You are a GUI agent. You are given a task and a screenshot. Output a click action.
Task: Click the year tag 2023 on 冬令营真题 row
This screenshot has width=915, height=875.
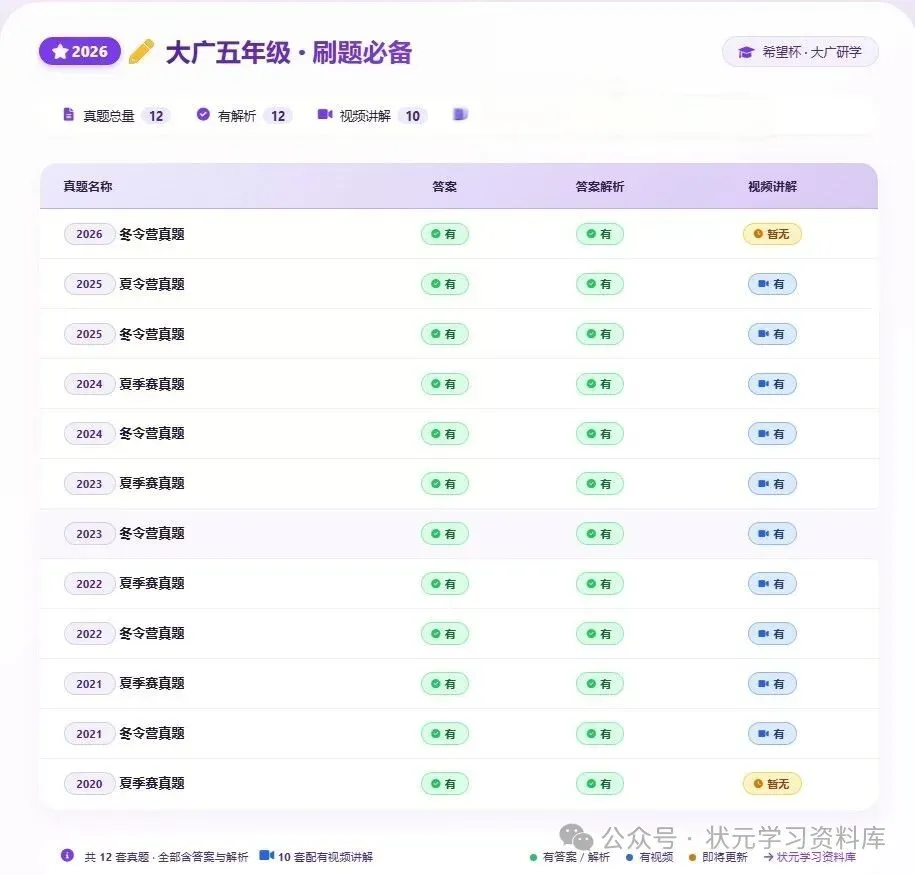pos(89,534)
